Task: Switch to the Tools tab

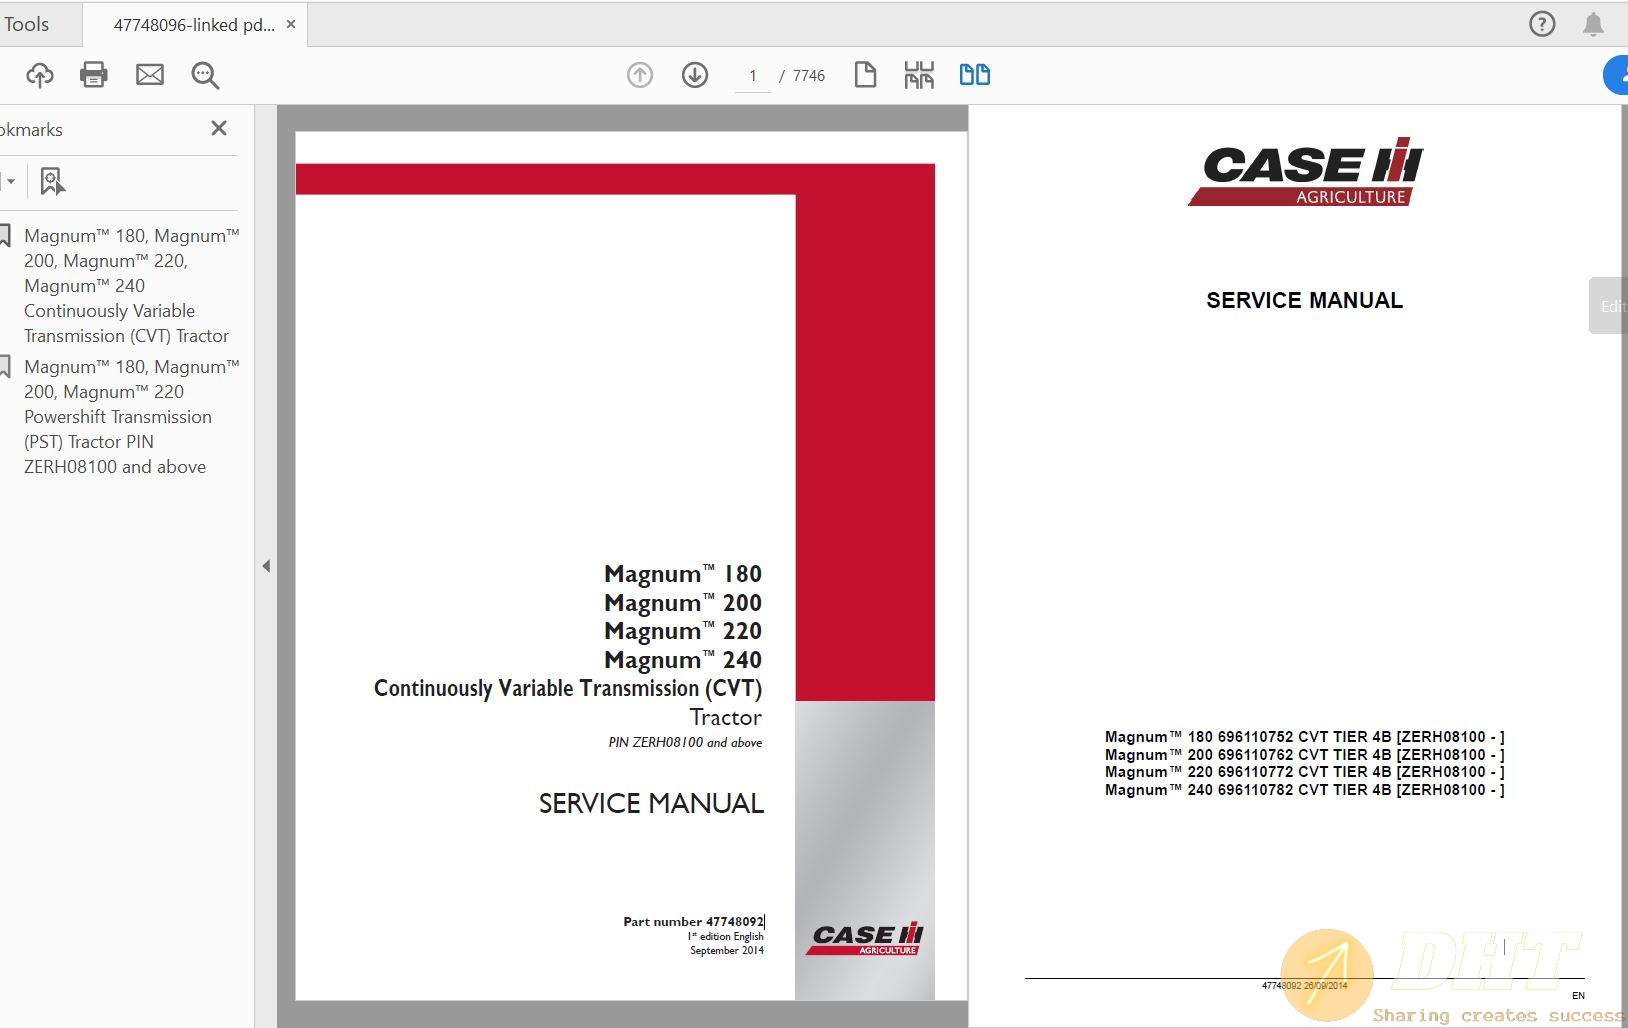Action: coord(27,24)
